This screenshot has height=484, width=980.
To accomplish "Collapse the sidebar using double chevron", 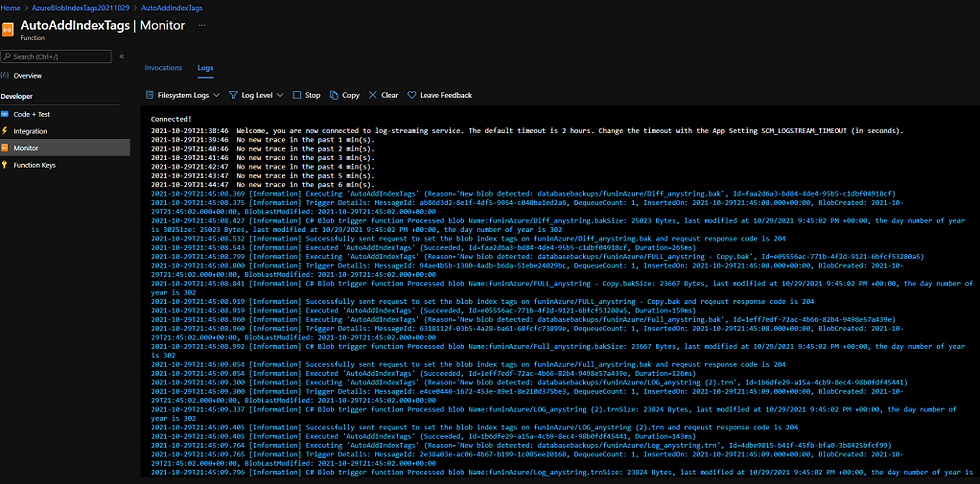I will (121, 56).
